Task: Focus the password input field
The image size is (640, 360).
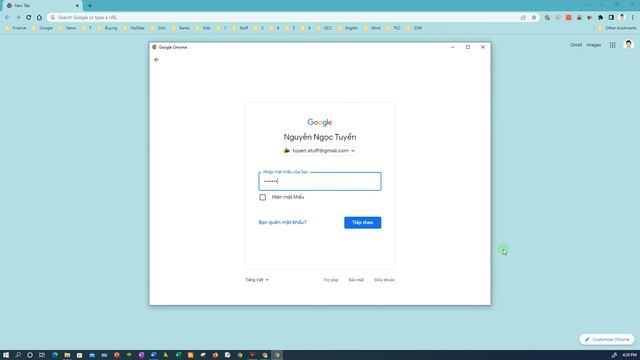Action: [320, 181]
